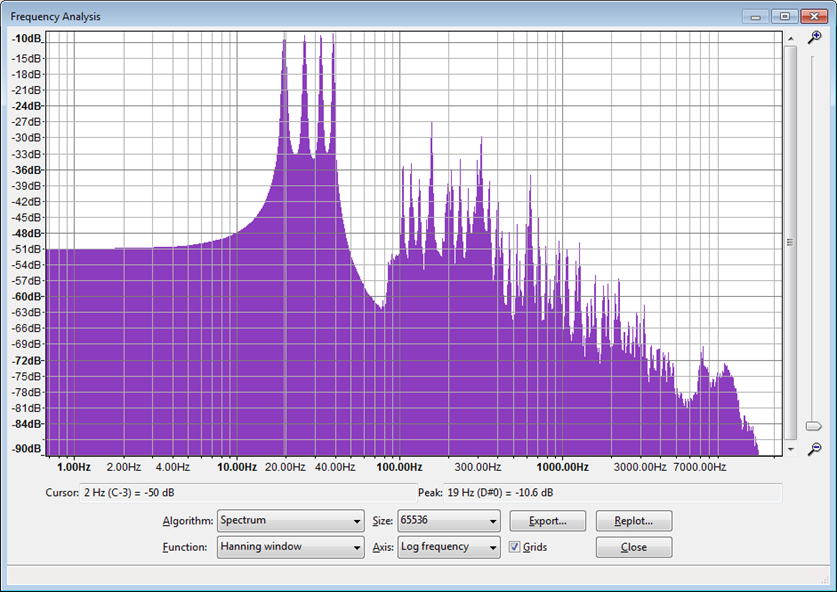The width and height of the screenshot is (837, 592).
Task: Click the vertical zoom slider thumb
Action: (814, 426)
